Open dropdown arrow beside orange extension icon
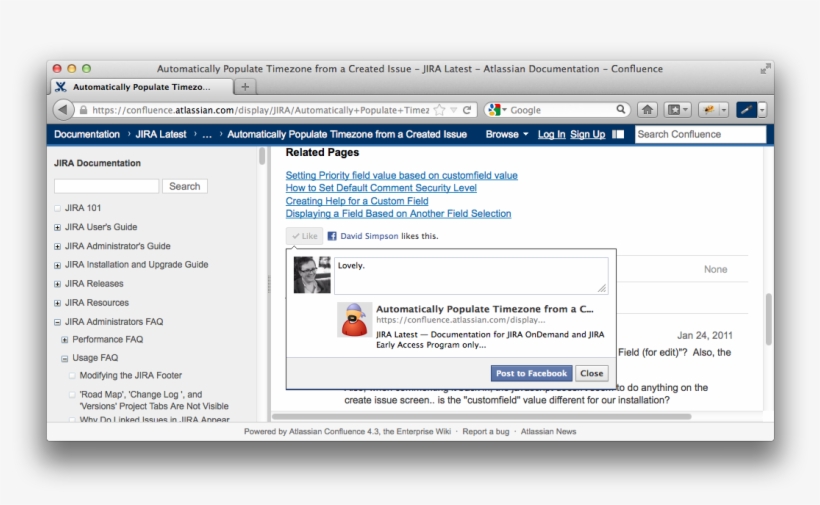Screen dimensions: 820x505 [724, 110]
